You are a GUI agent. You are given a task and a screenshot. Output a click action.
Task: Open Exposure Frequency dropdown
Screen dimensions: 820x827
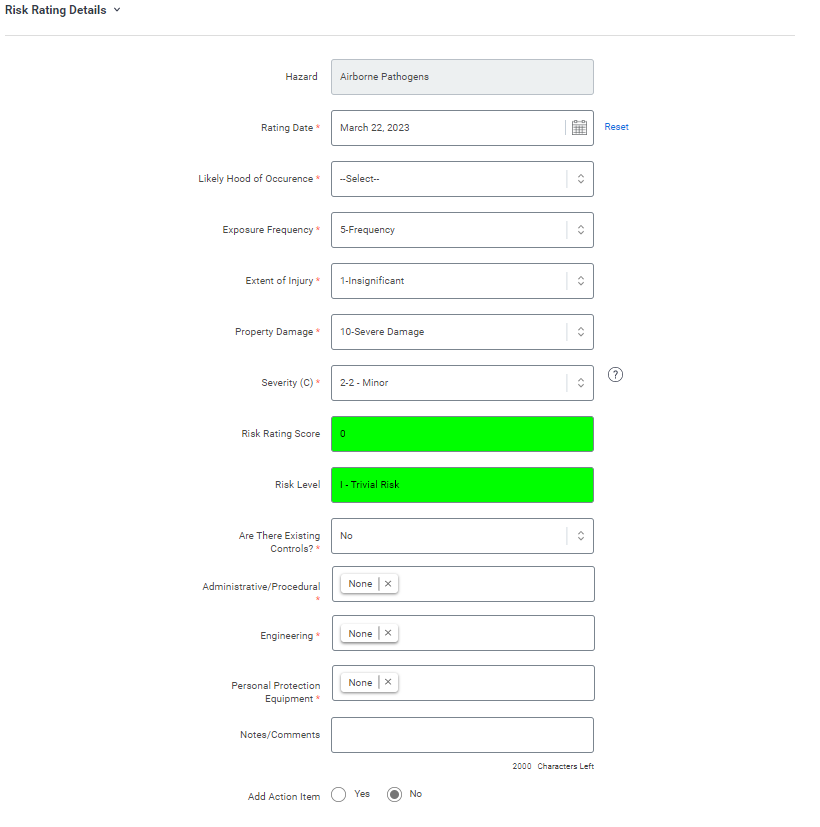pos(462,230)
